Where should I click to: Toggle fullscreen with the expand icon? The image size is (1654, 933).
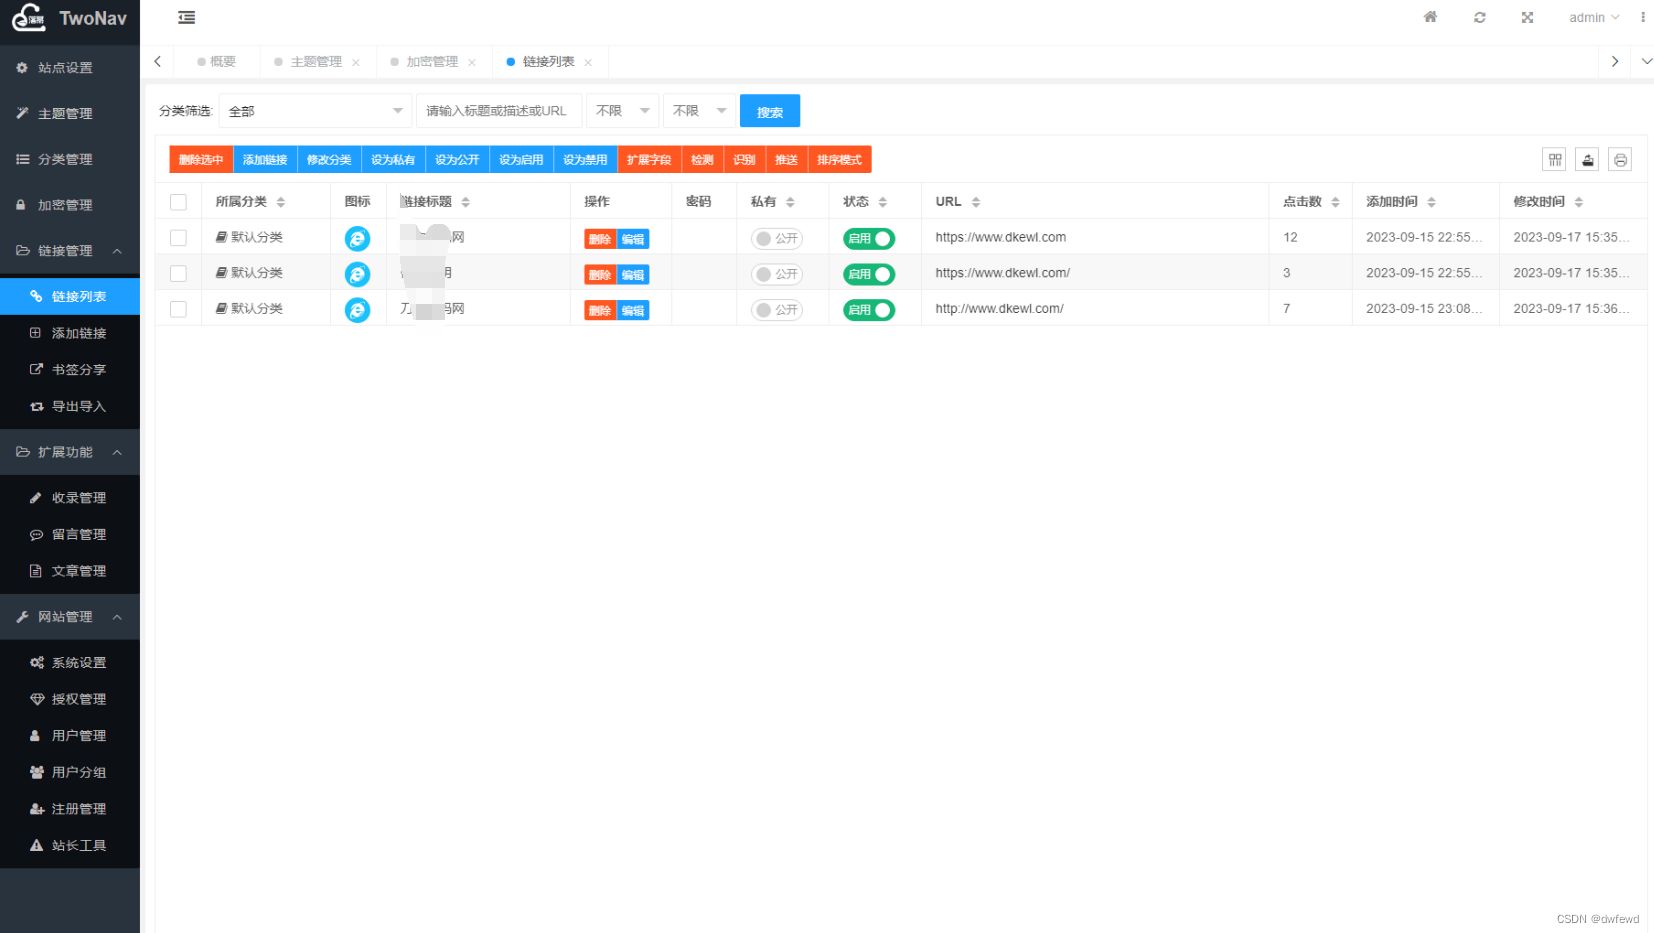(1527, 17)
